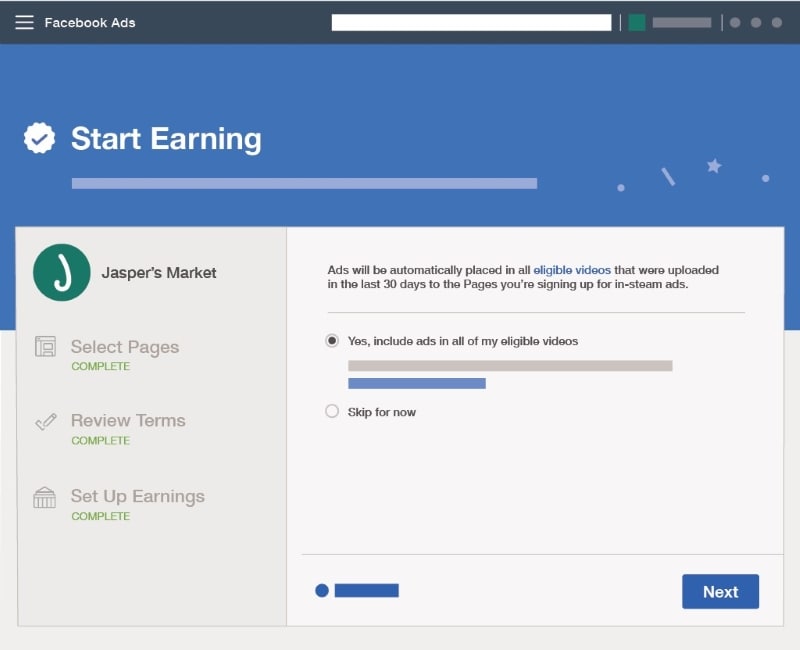Click the green account square in header
Viewport: 800px width, 650px height.
pyautogui.click(x=637, y=22)
